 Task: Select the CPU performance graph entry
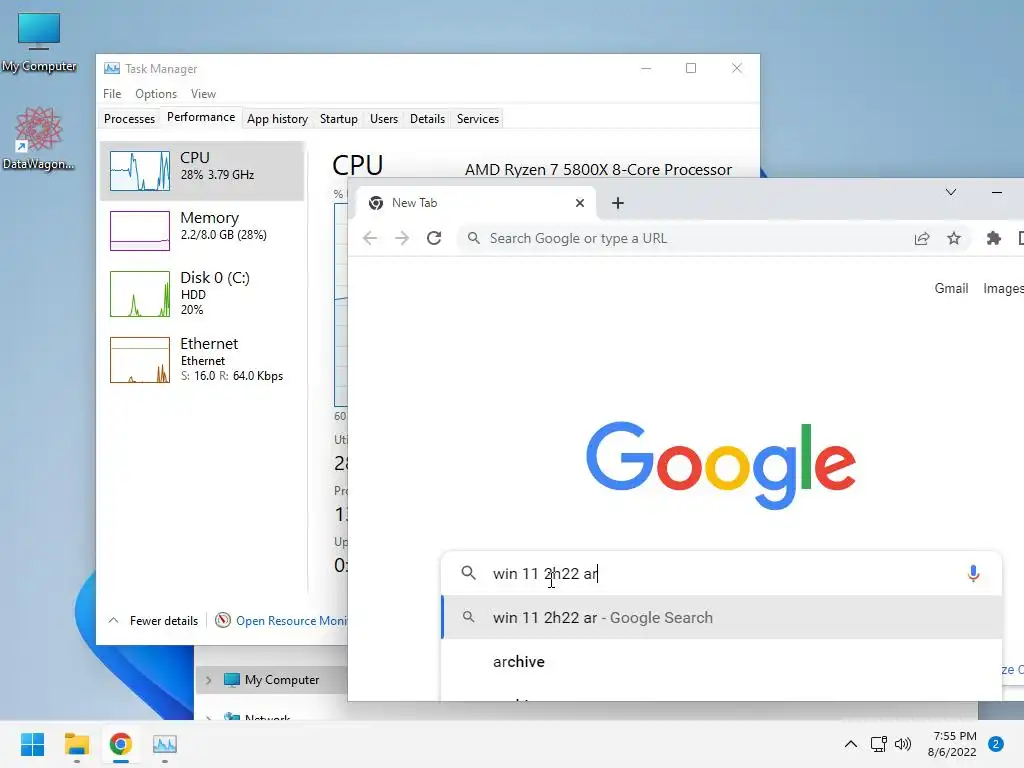(202, 170)
